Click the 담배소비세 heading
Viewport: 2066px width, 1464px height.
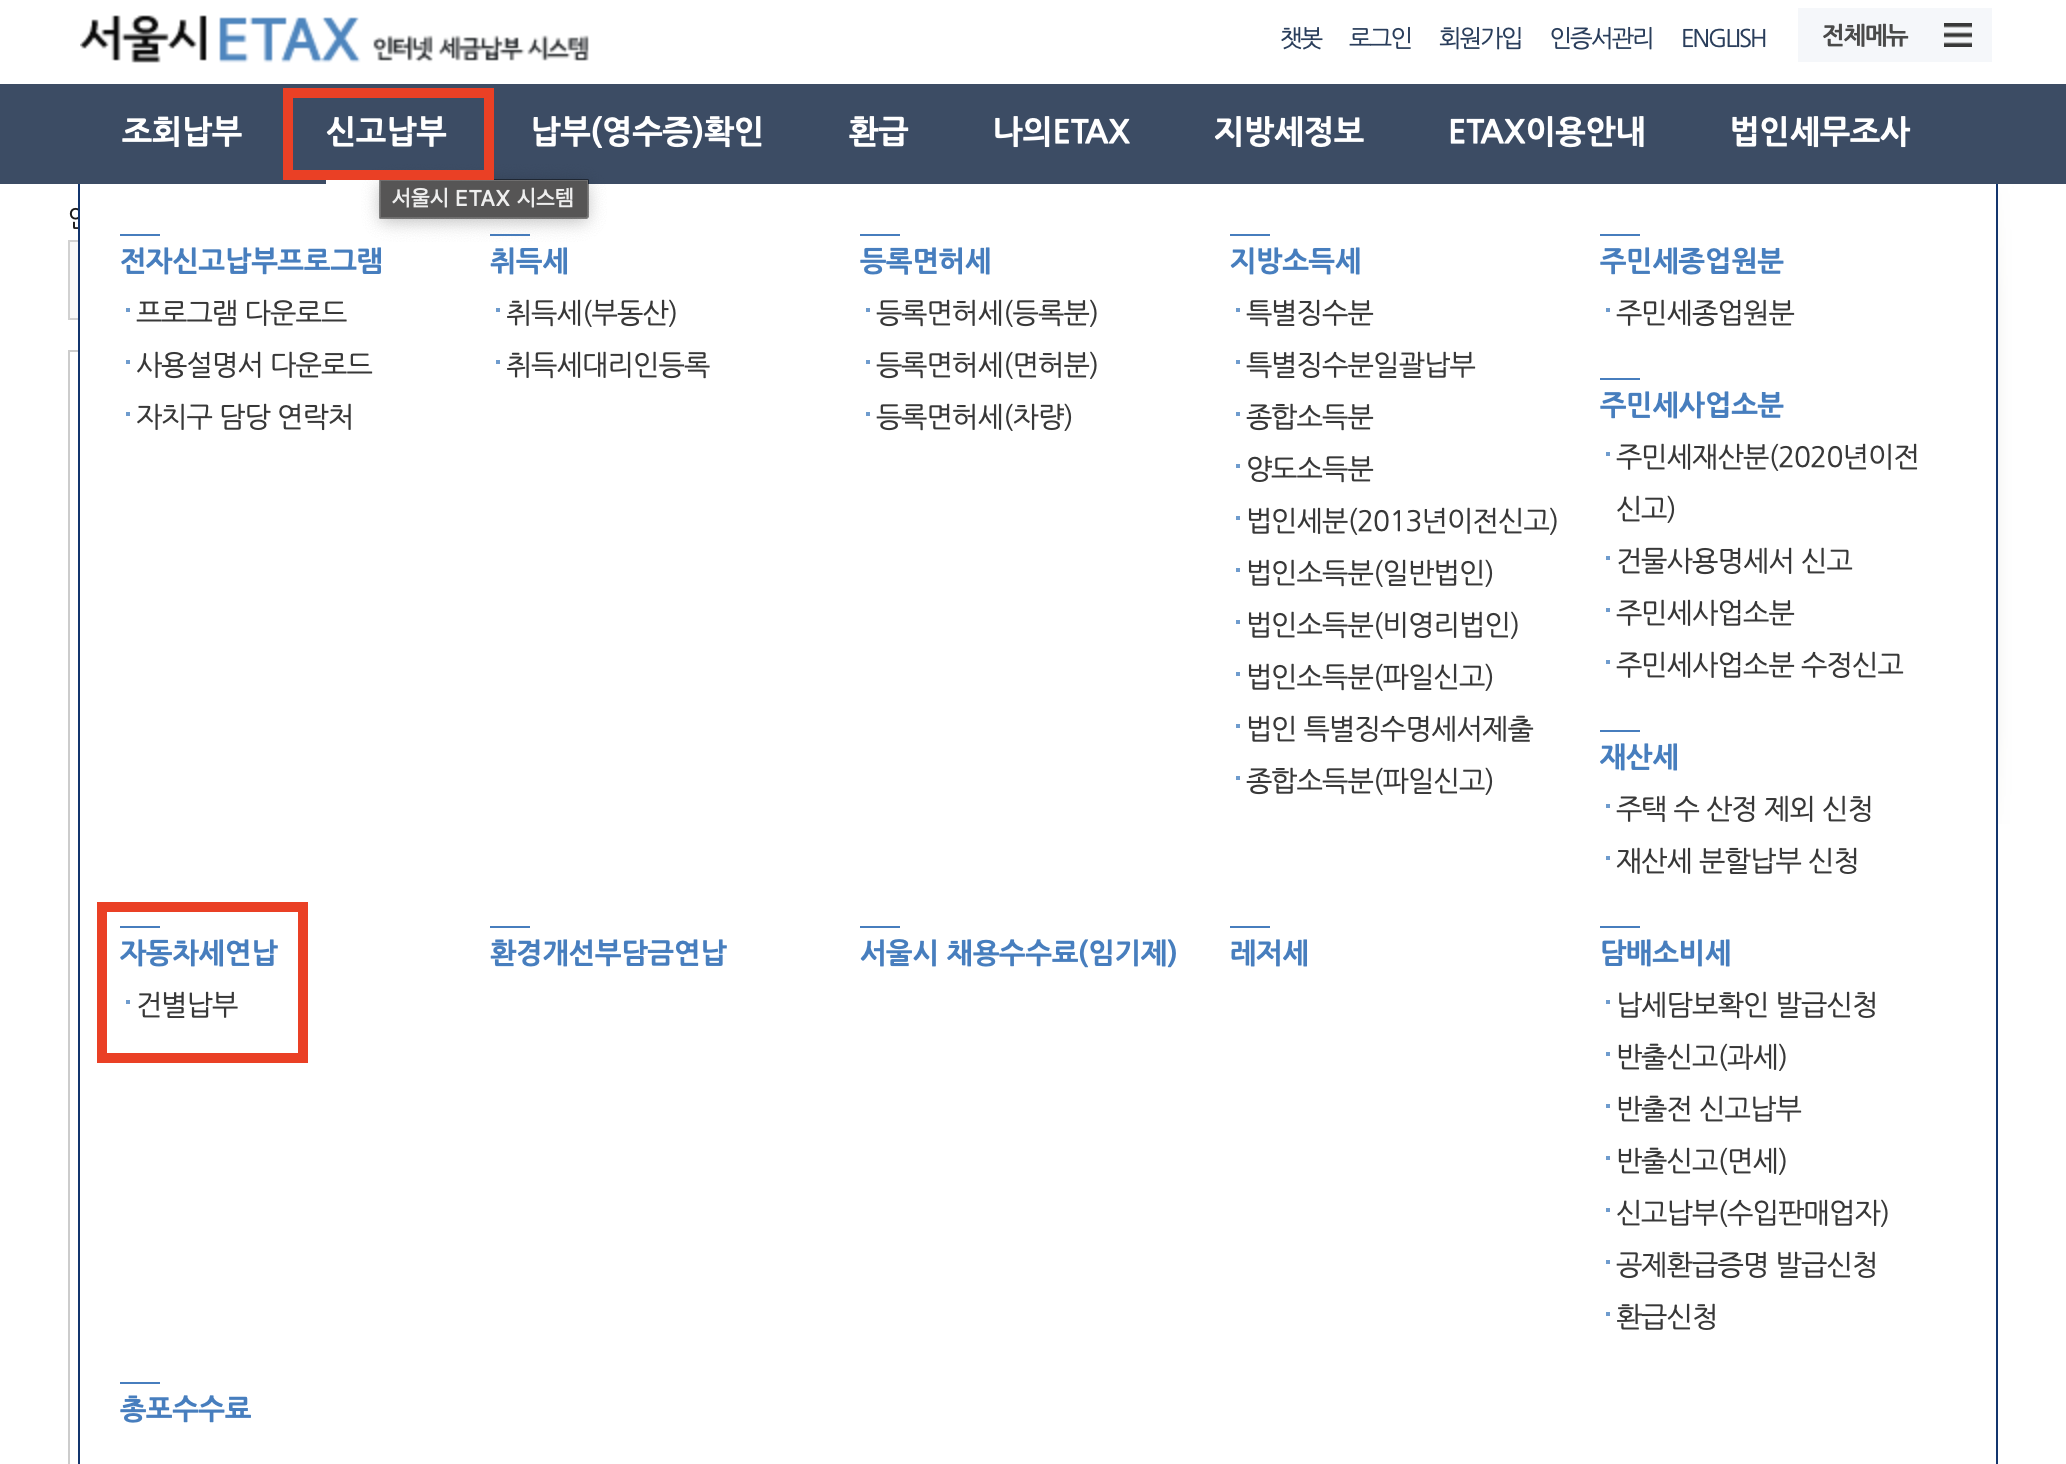pos(1665,953)
